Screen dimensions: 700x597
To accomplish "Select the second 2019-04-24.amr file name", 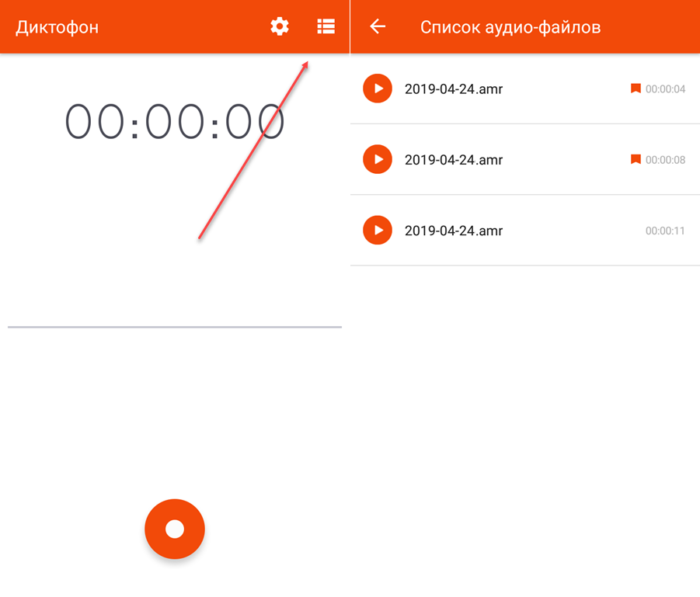I will [x=453, y=160].
